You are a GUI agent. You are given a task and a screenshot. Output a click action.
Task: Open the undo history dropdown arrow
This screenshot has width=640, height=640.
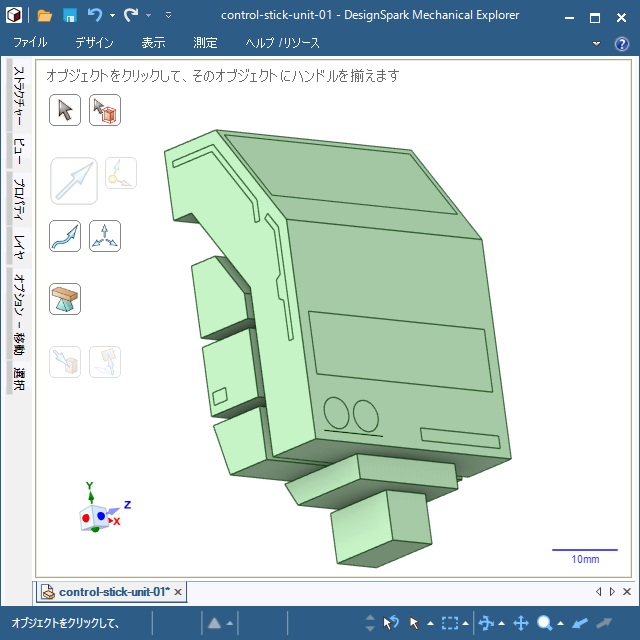111,16
